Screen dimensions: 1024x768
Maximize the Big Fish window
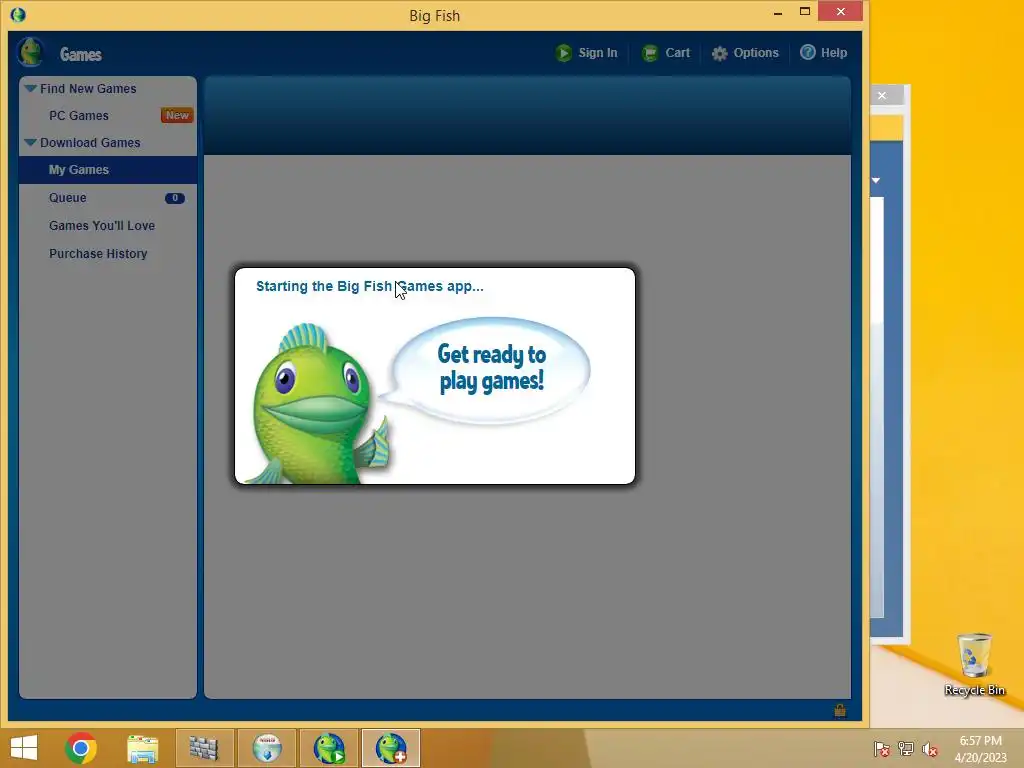[x=805, y=11]
